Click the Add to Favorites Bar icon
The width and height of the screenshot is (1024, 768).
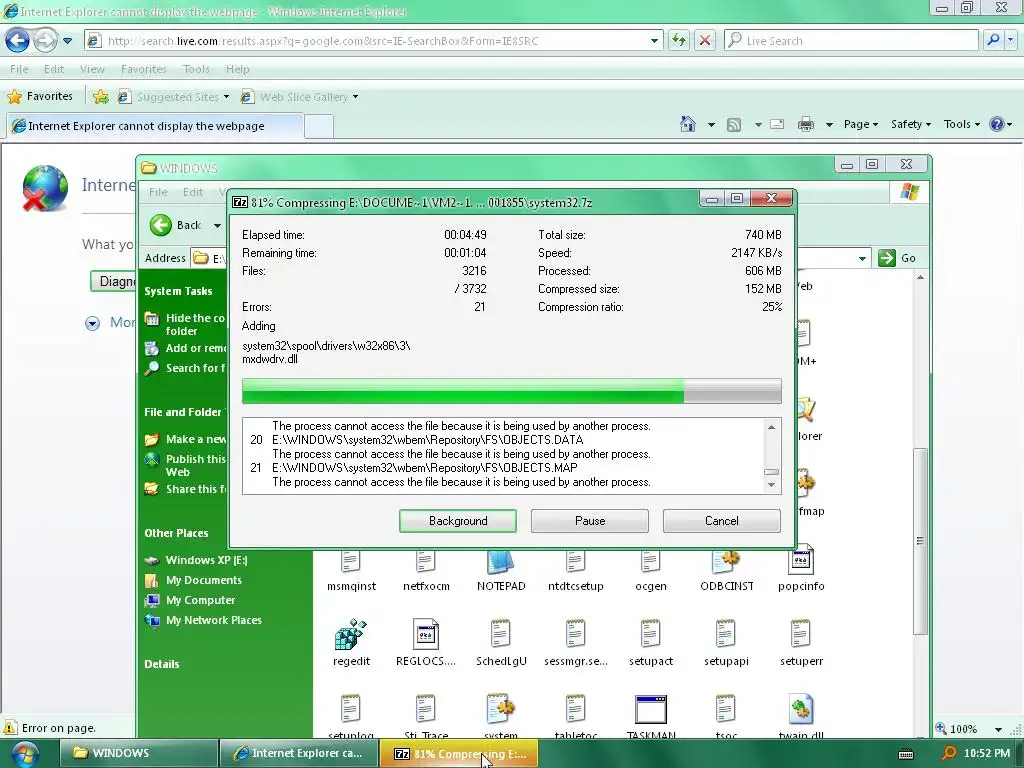pos(101,97)
